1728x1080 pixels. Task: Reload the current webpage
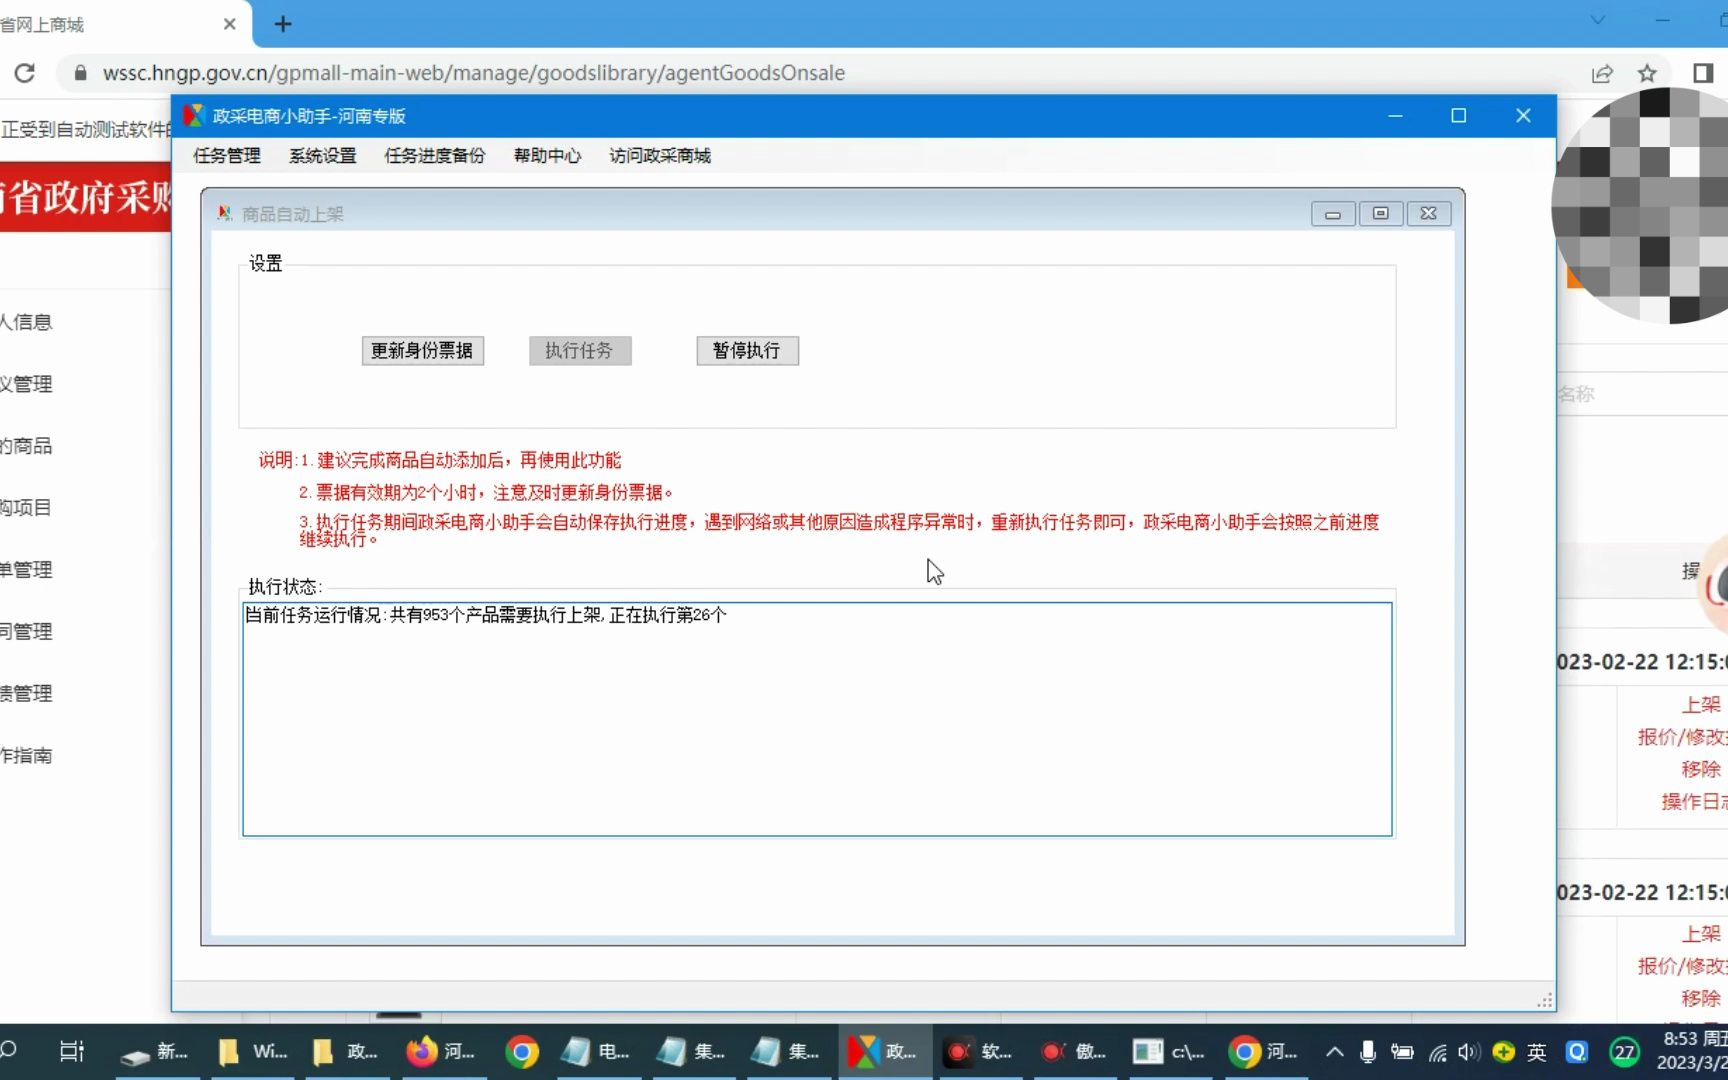click(24, 72)
